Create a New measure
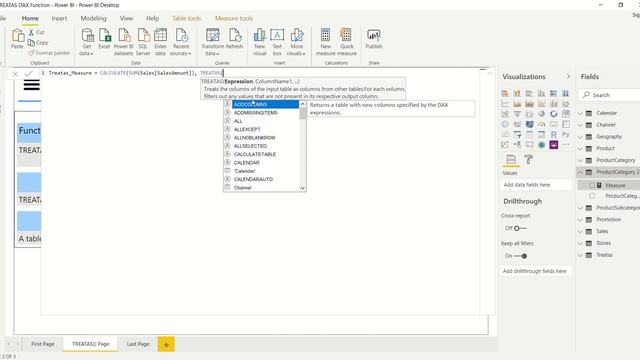This screenshot has height=360, width=640. click(325, 42)
